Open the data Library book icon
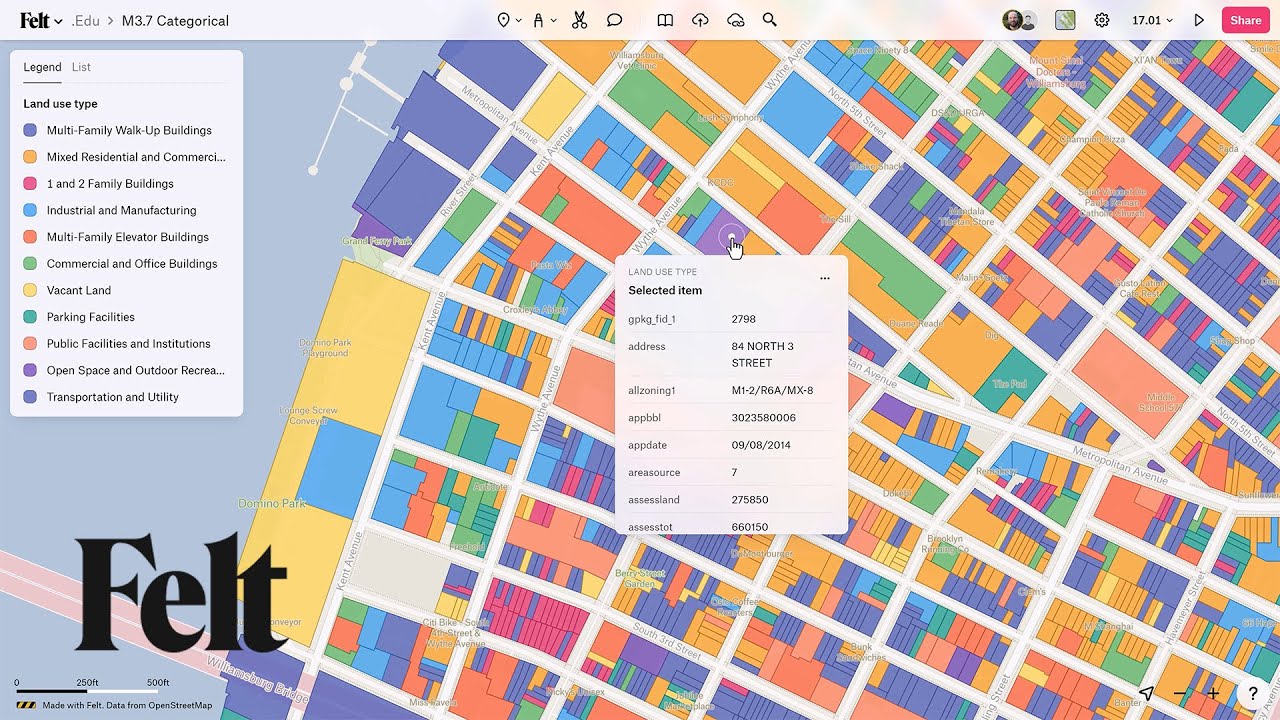Image resolution: width=1280 pixels, height=720 pixels. point(665,20)
